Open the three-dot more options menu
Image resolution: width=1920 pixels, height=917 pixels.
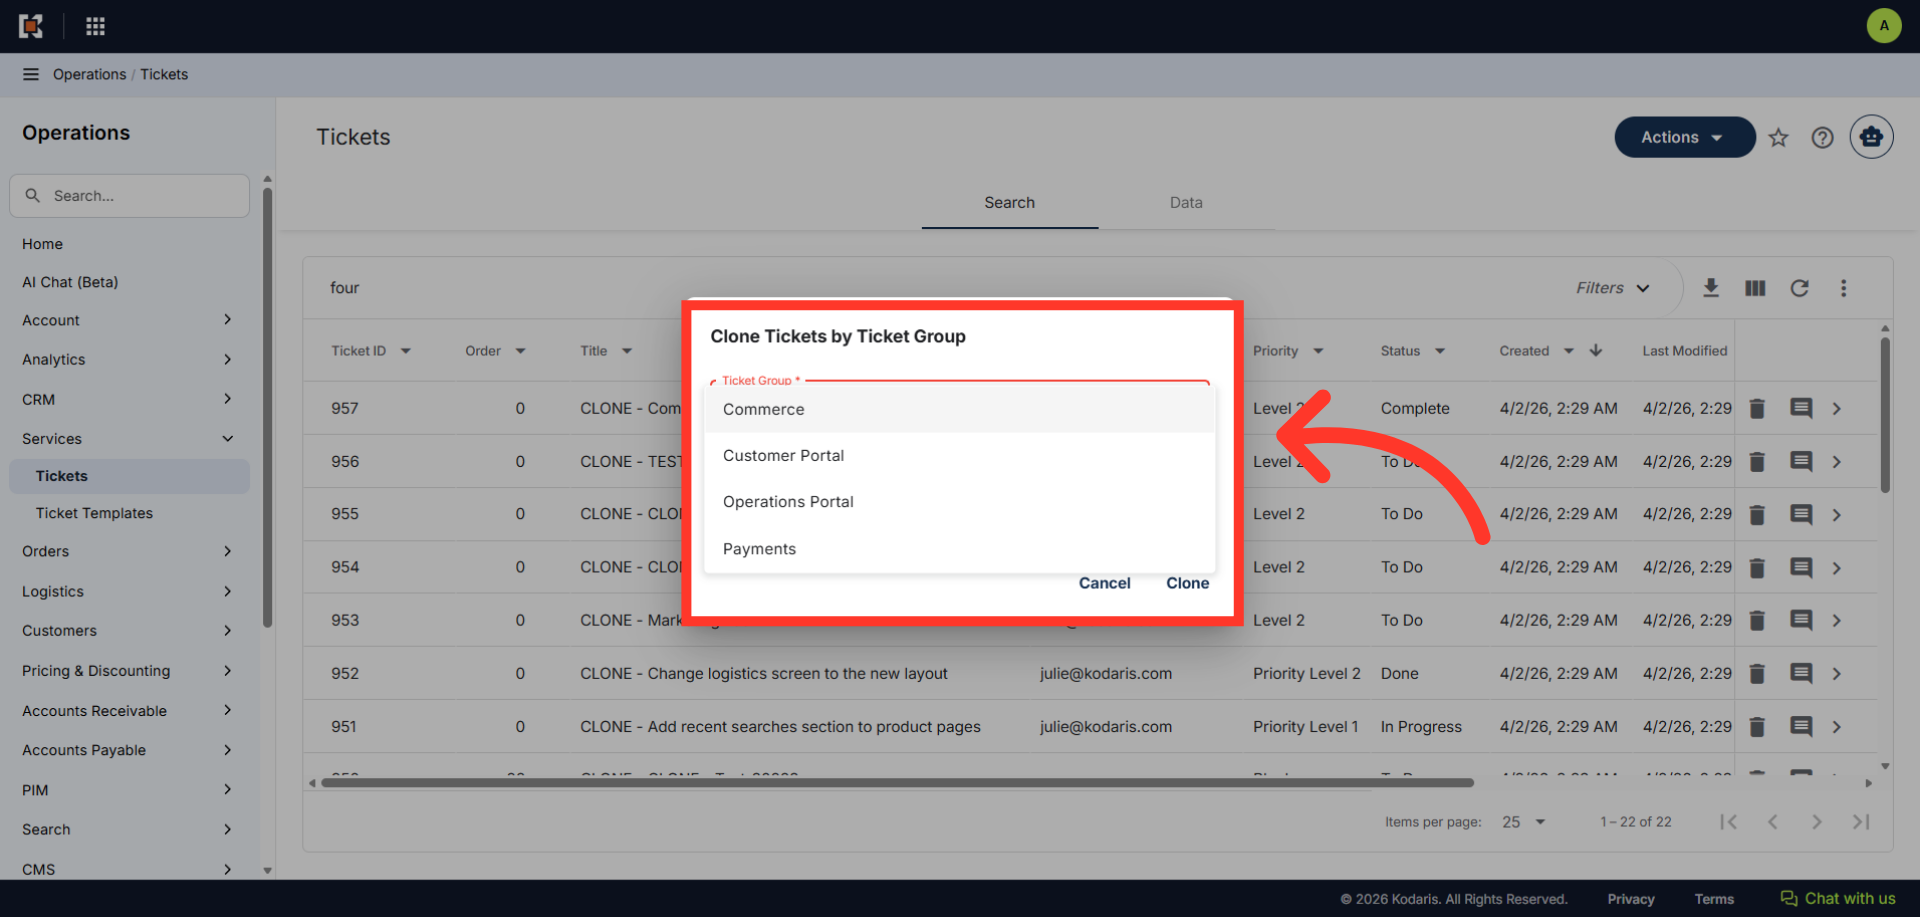(1843, 288)
